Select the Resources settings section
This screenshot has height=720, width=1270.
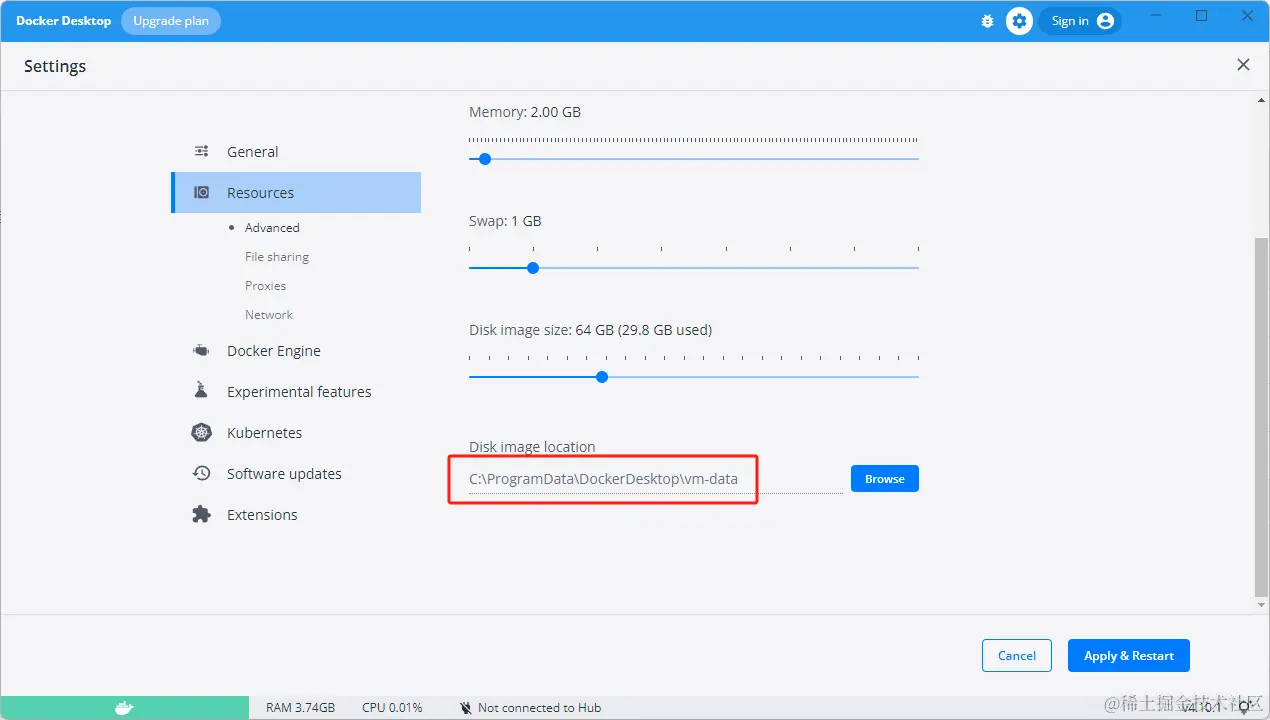click(296, 192)
